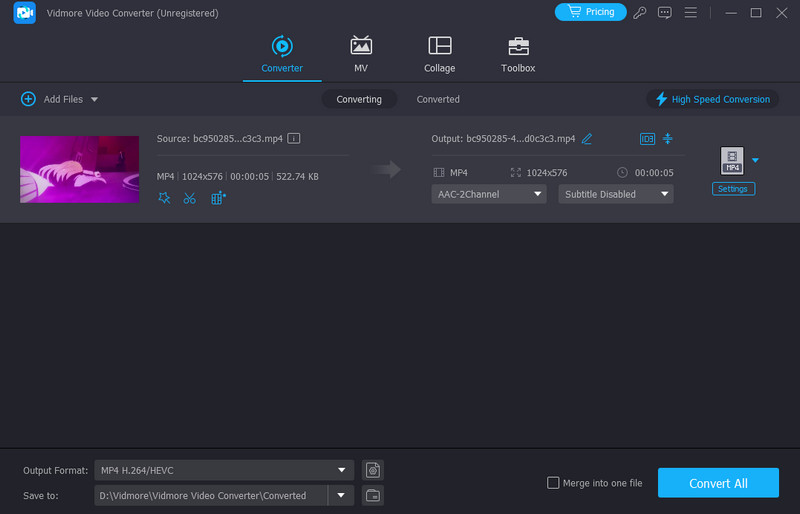Open the feedback chat icon
This screenshot has height=514, width=800.
coord(664,13)
